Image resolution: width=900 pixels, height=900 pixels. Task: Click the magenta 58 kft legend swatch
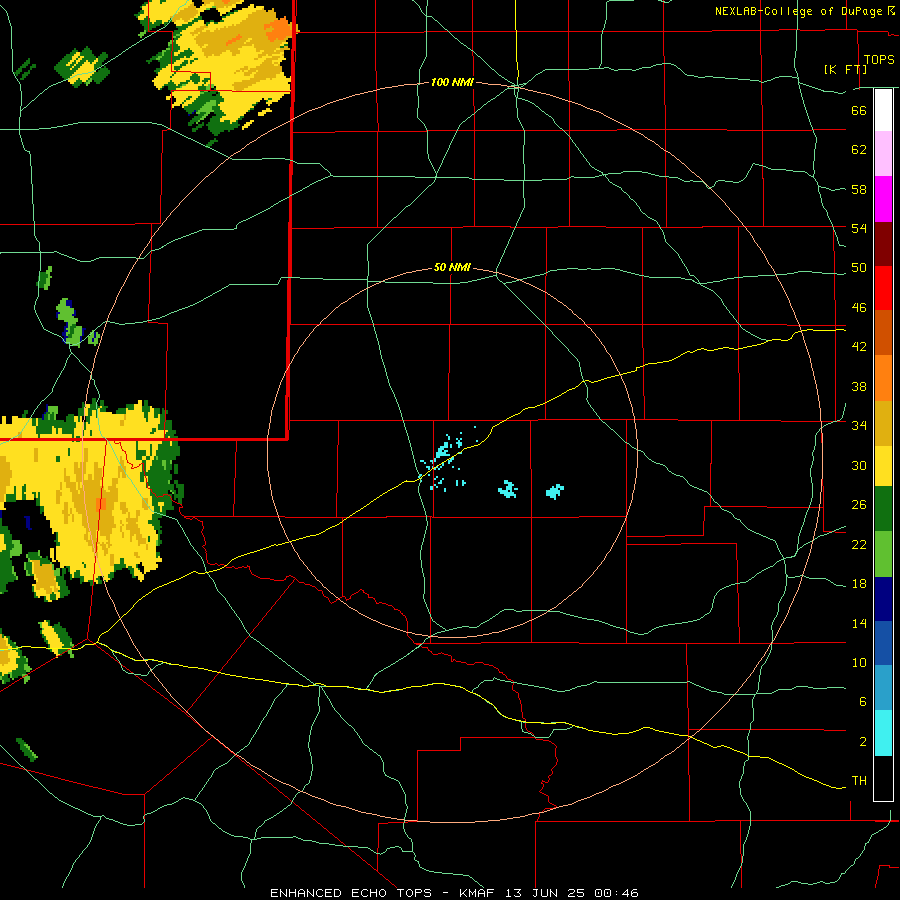[x=883, y=199]
